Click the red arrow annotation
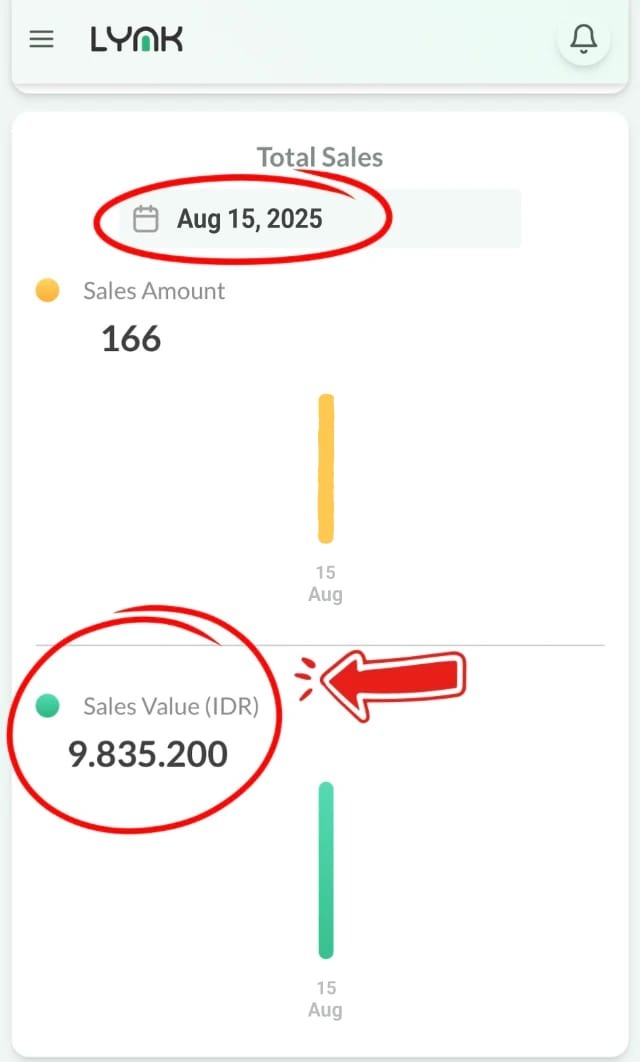640x1062 pixels. (x=393, y=684)
